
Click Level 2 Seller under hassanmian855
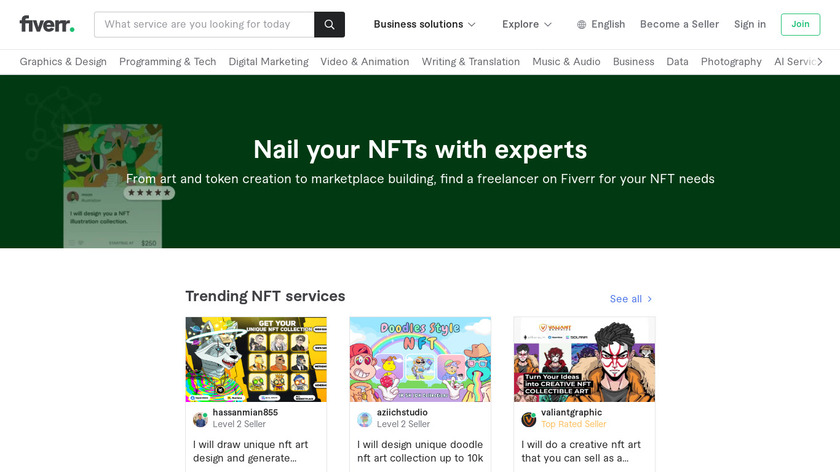pos(239,424)
